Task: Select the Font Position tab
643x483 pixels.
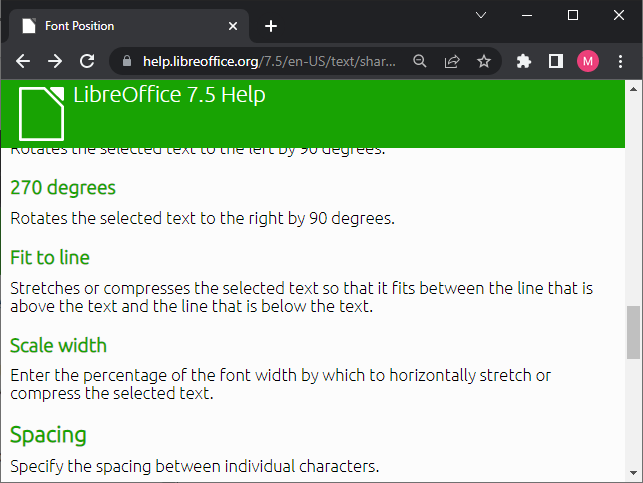Action: click(128, 26)
